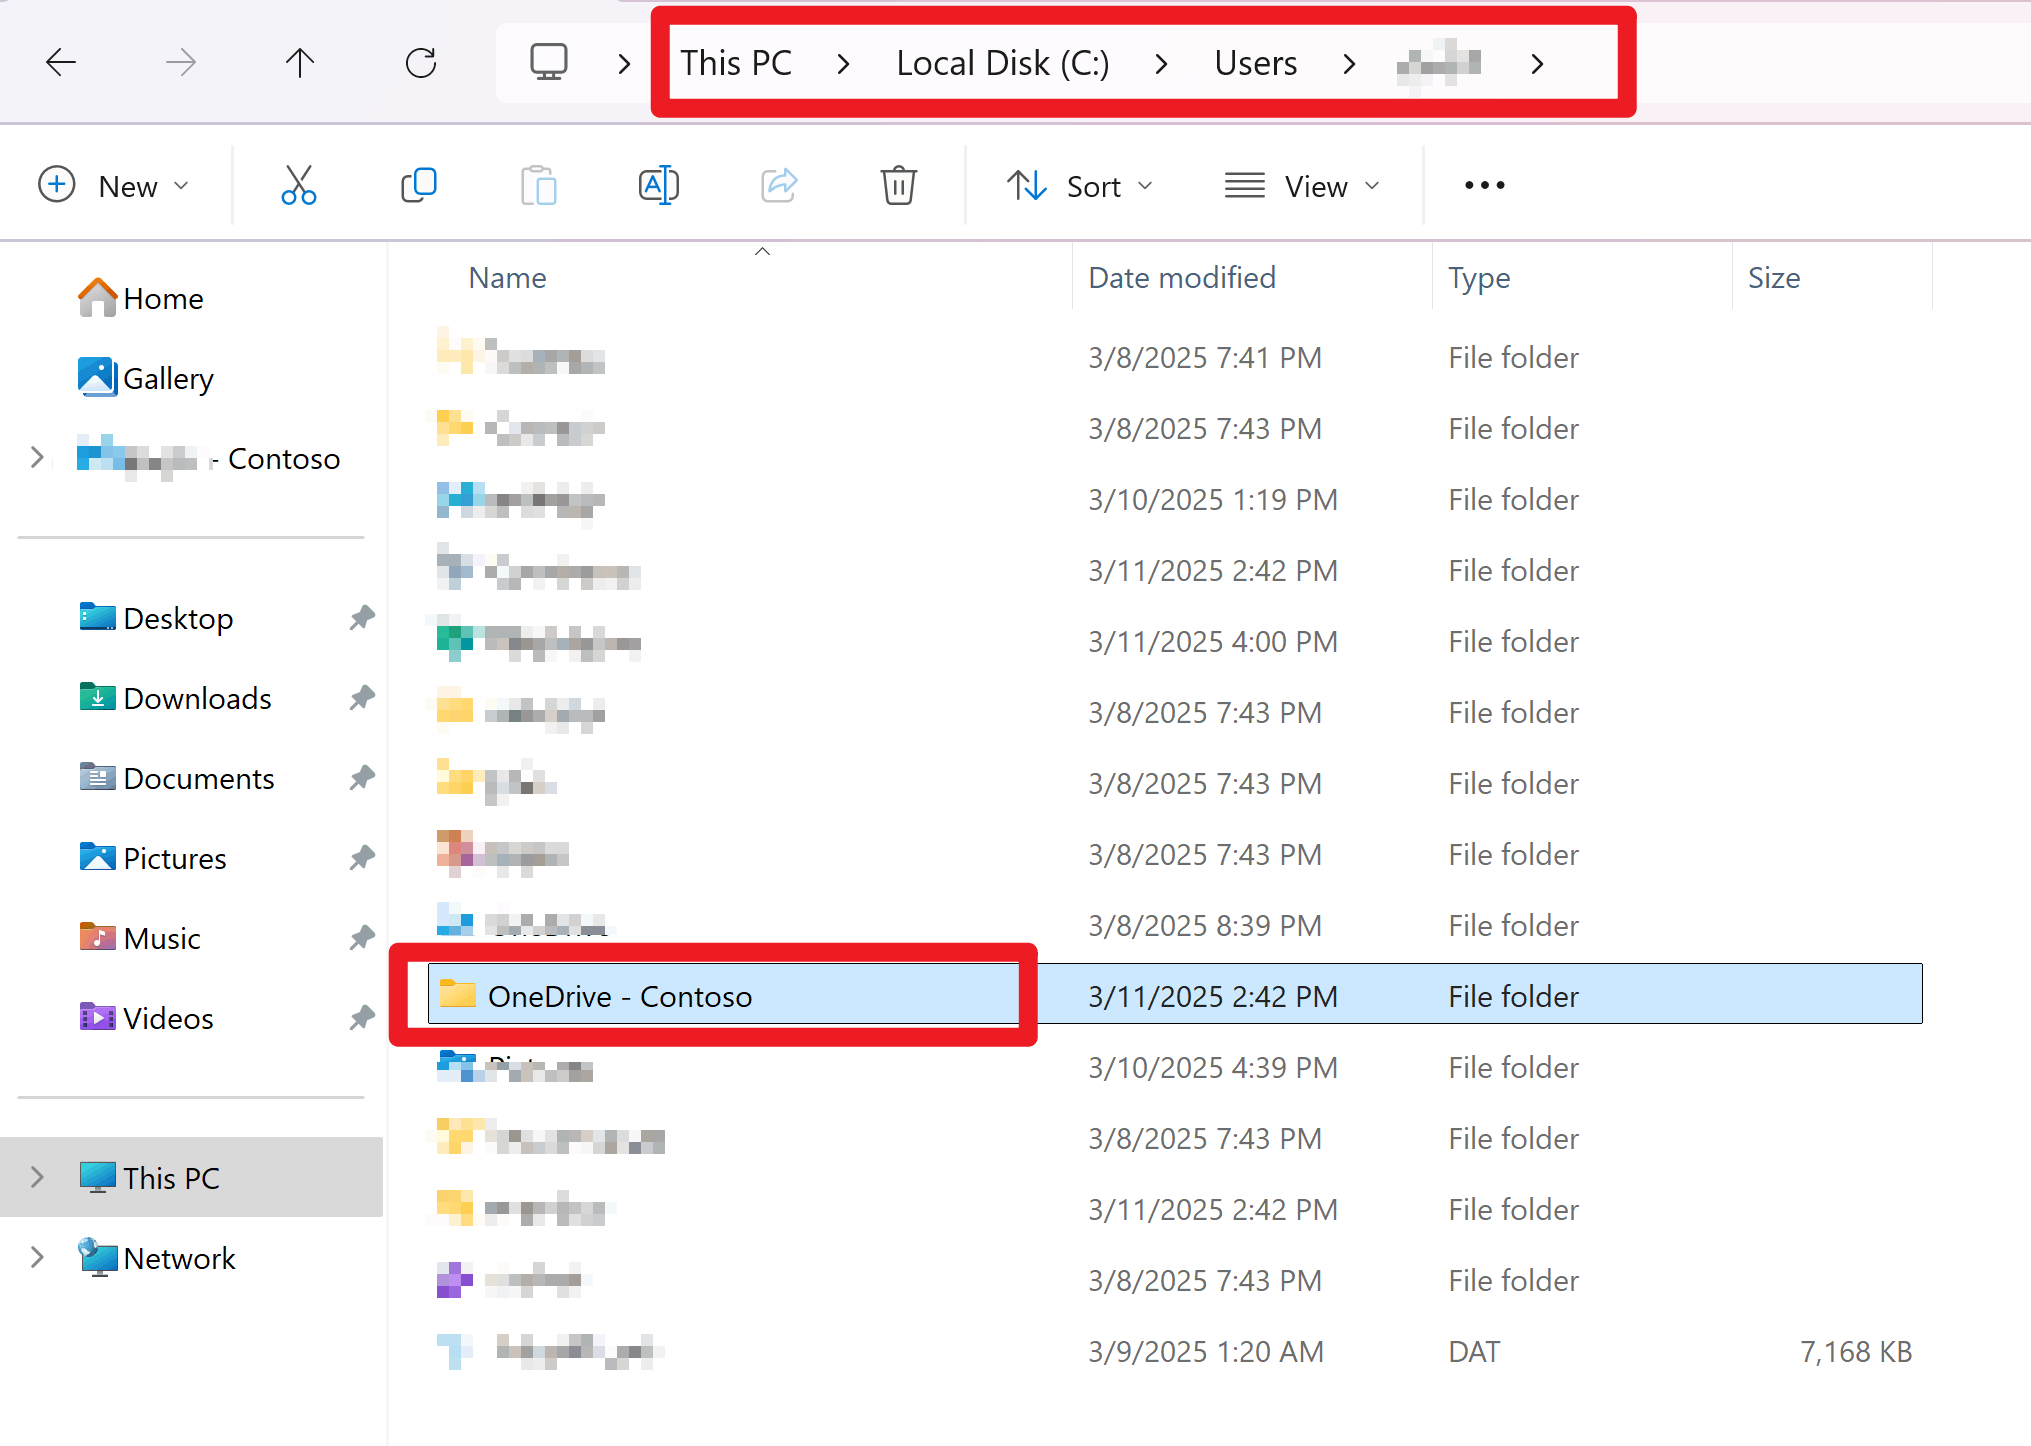The height and width of the screenshot is (1446, 2031).
Task: Click Local Disk (C:) in the breadcrumb
Action: (1003, 63)
